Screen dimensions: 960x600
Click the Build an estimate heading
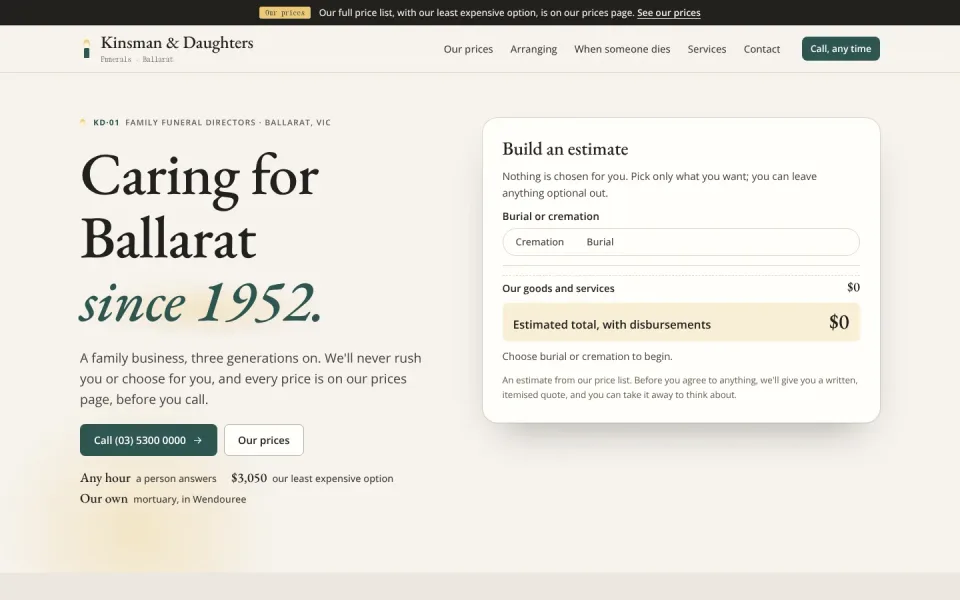point(565,149)
